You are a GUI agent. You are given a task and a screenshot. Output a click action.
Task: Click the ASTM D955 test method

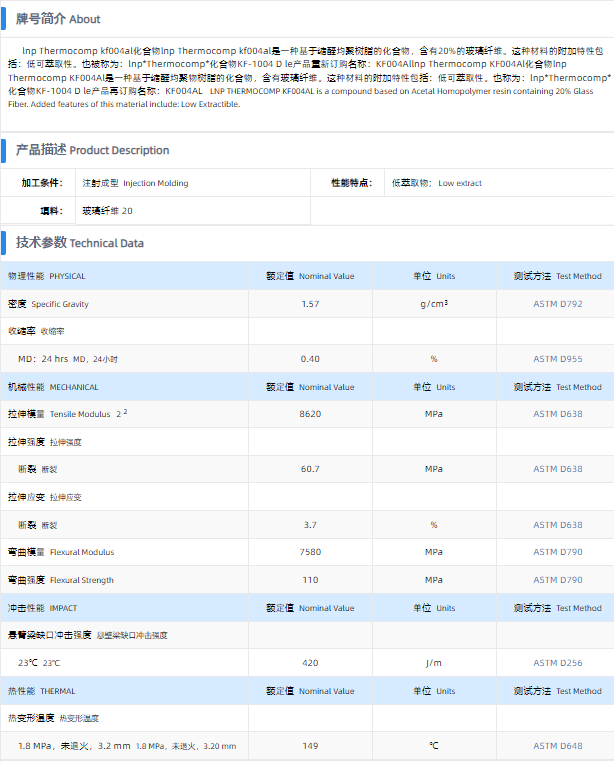pos(557,358)
